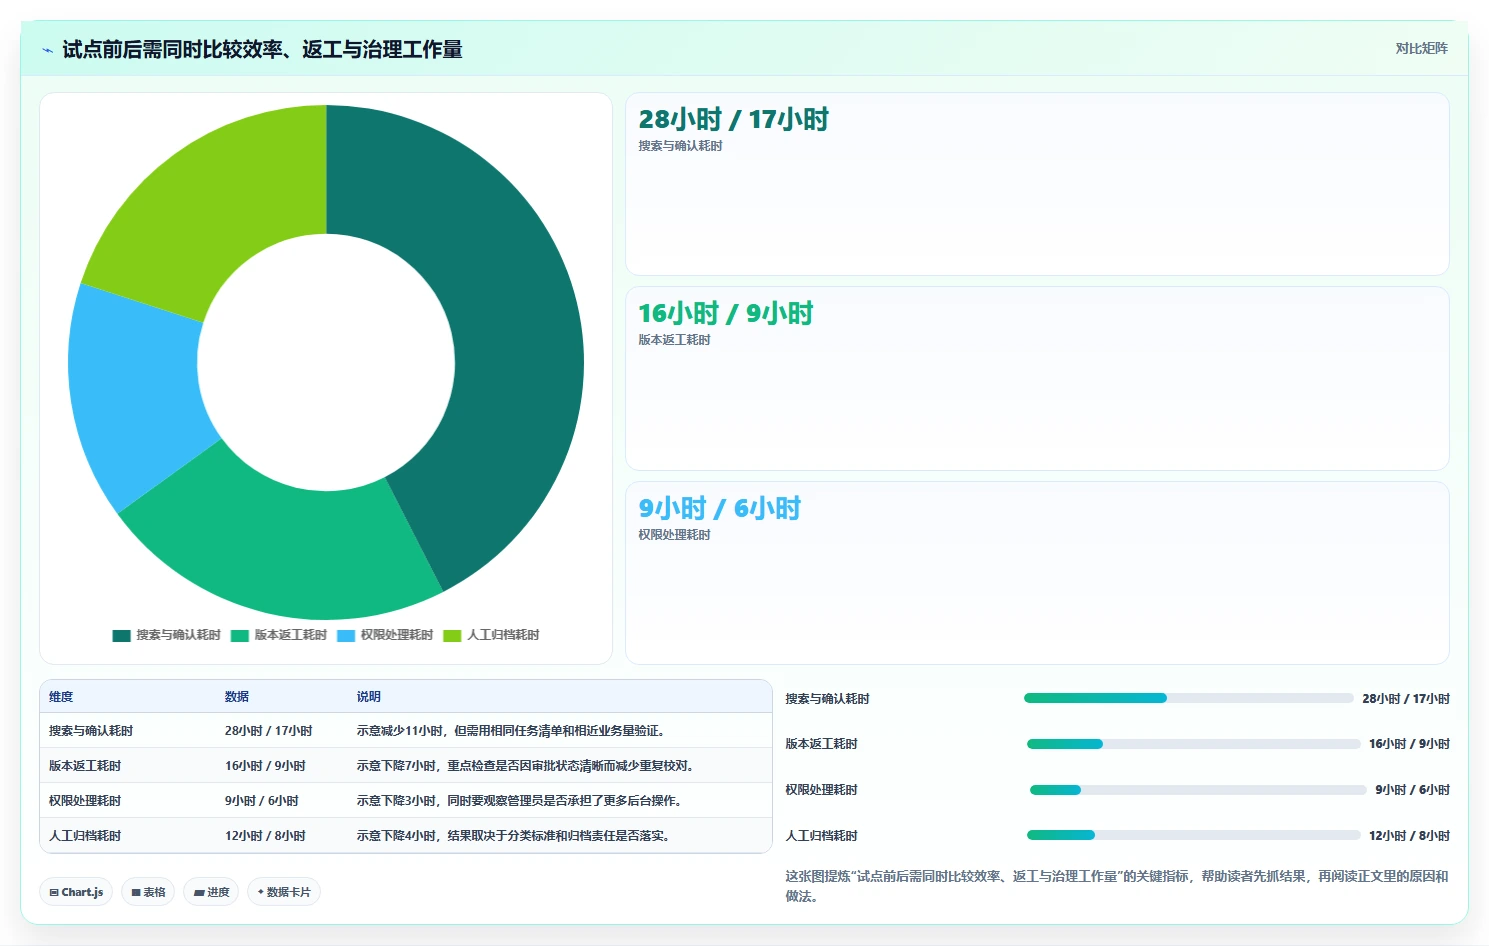Click the 搜索与确认耗时 progress bar
Screen dimensions: 1489x946
tap(1188, 698)
